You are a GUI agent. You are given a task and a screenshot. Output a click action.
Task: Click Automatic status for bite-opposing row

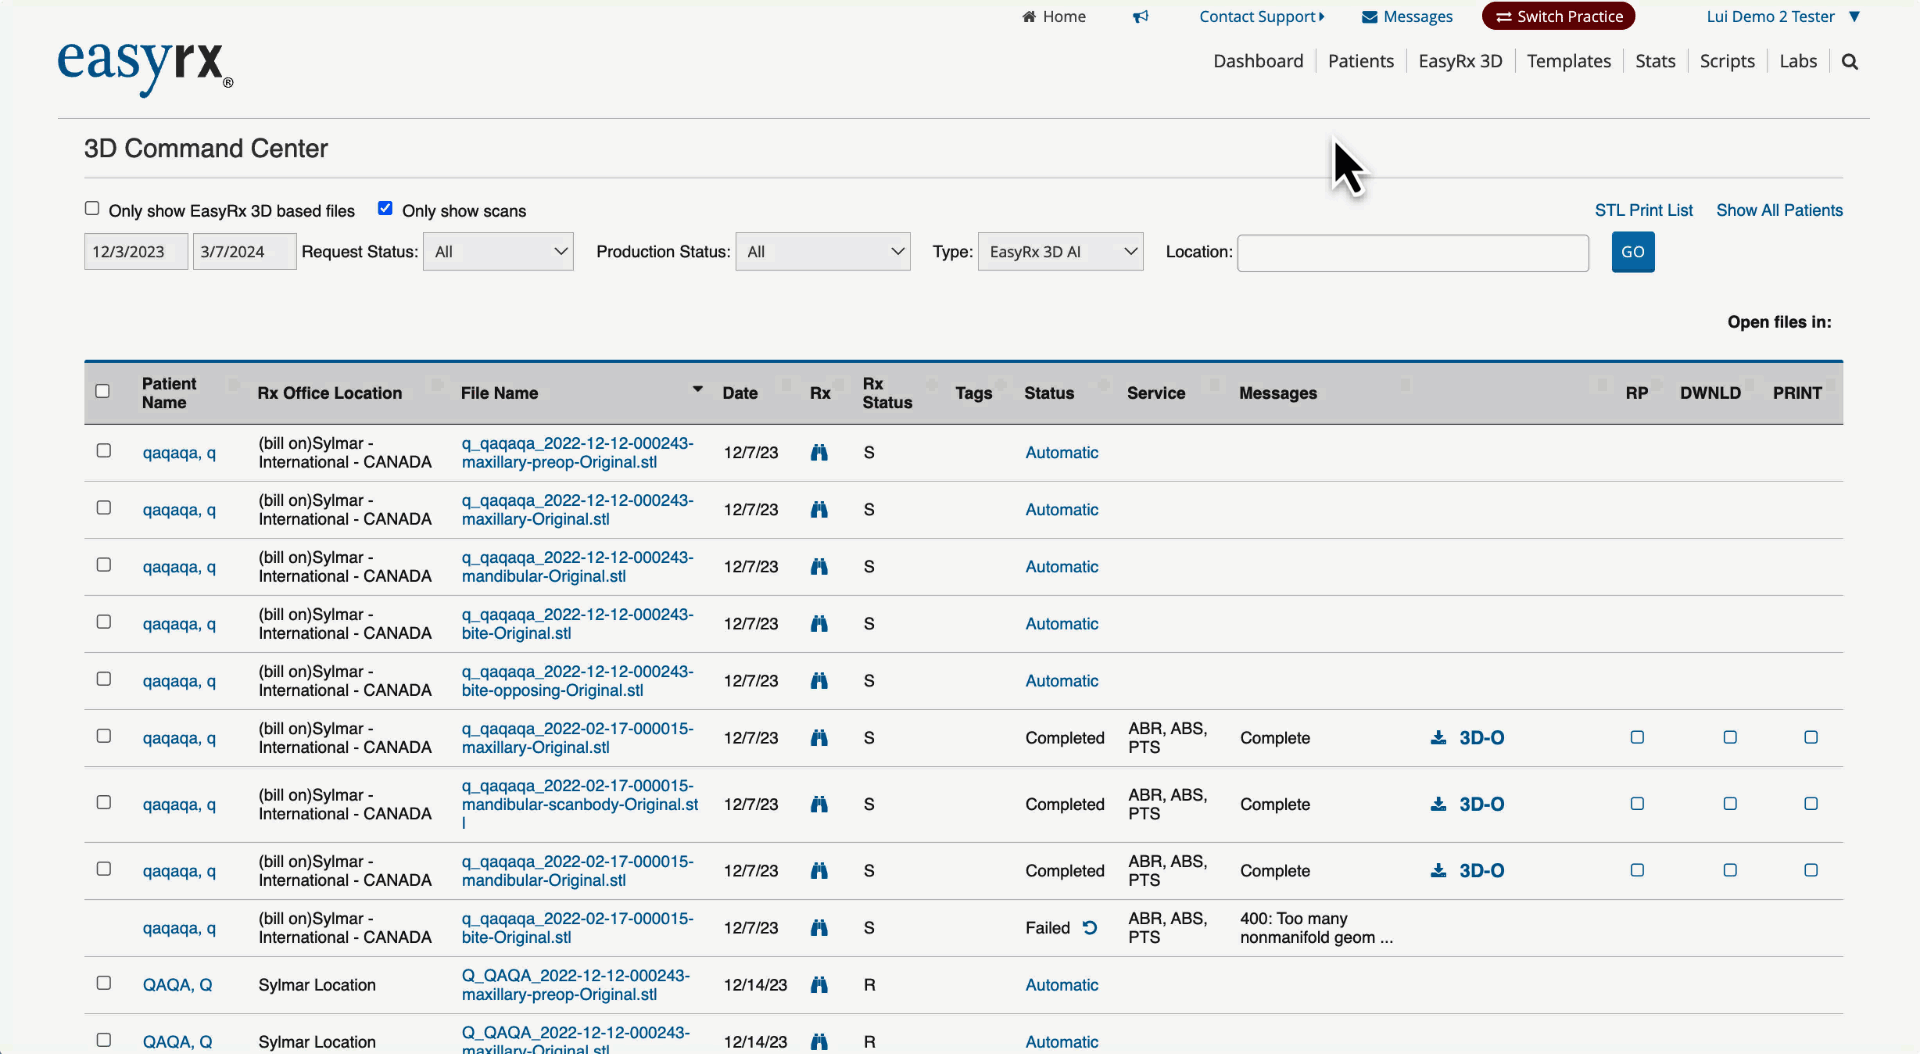pyautogui.click(x=1061, y=681)
